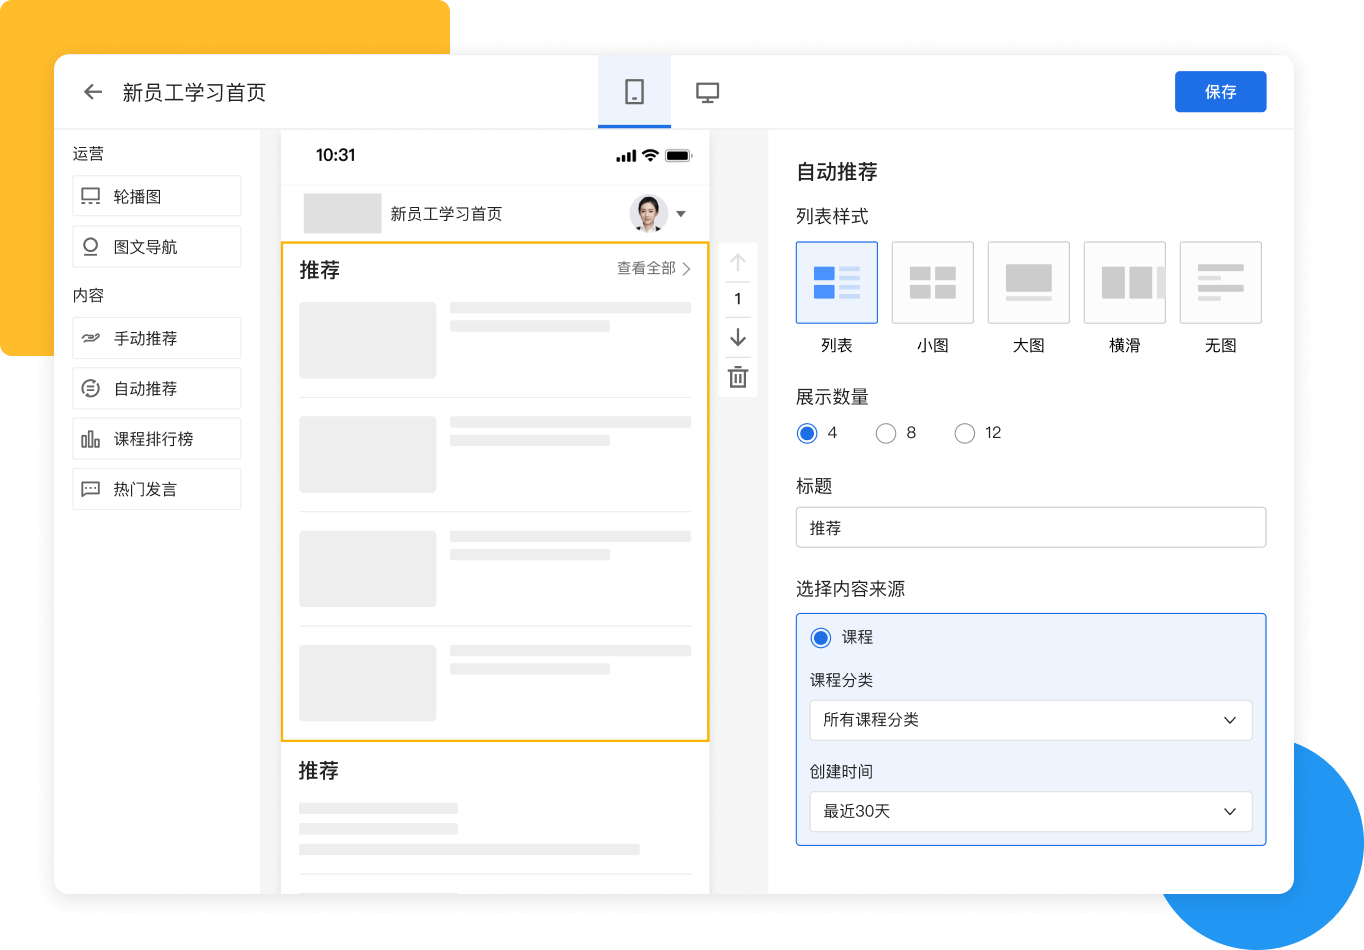Image resolution: width=1364 pixels, height=950 pixels.
Task: Move the module down with arrow
Action: 738,337
